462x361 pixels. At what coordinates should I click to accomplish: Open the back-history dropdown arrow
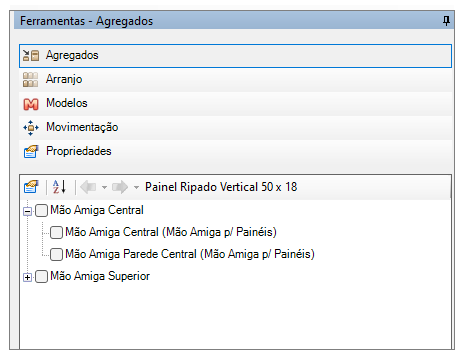pos(104,187)
